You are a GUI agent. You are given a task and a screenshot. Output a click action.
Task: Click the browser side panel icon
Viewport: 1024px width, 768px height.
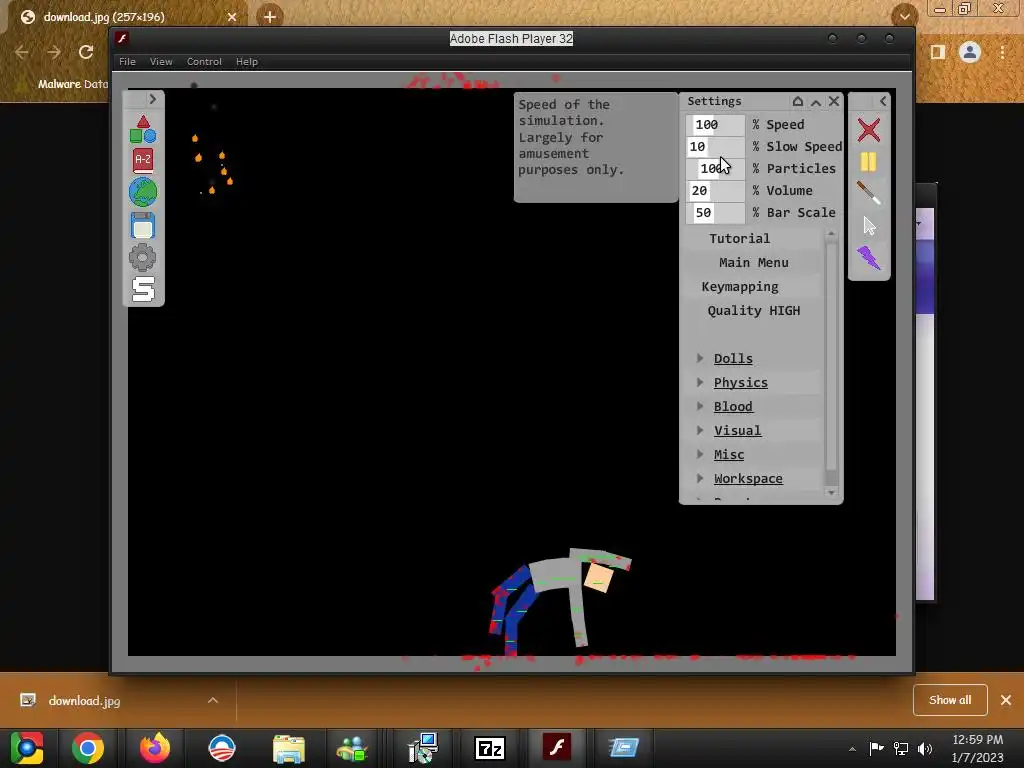click(938, 52)
